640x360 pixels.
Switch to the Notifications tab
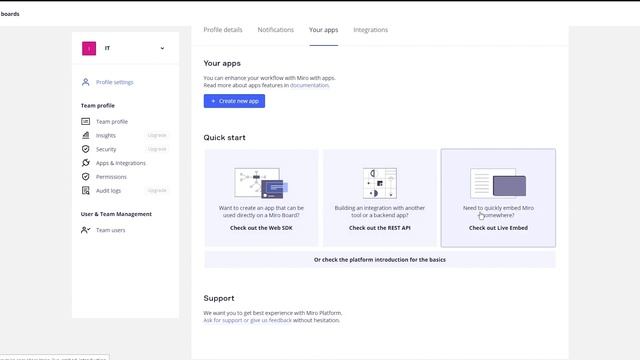point(276,30)
